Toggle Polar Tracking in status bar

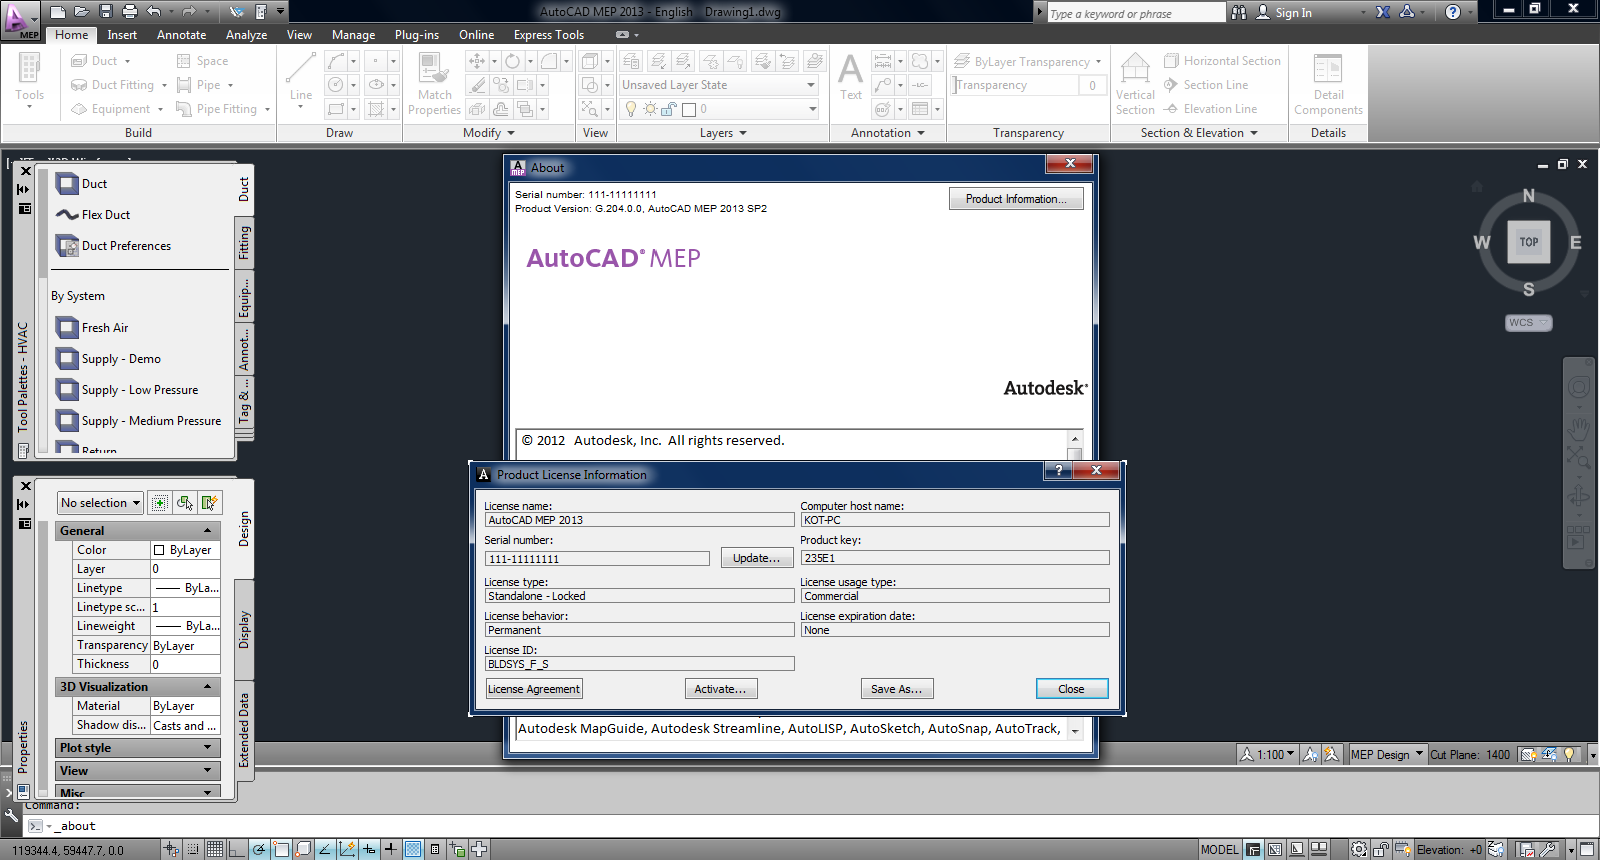(259, 849)
